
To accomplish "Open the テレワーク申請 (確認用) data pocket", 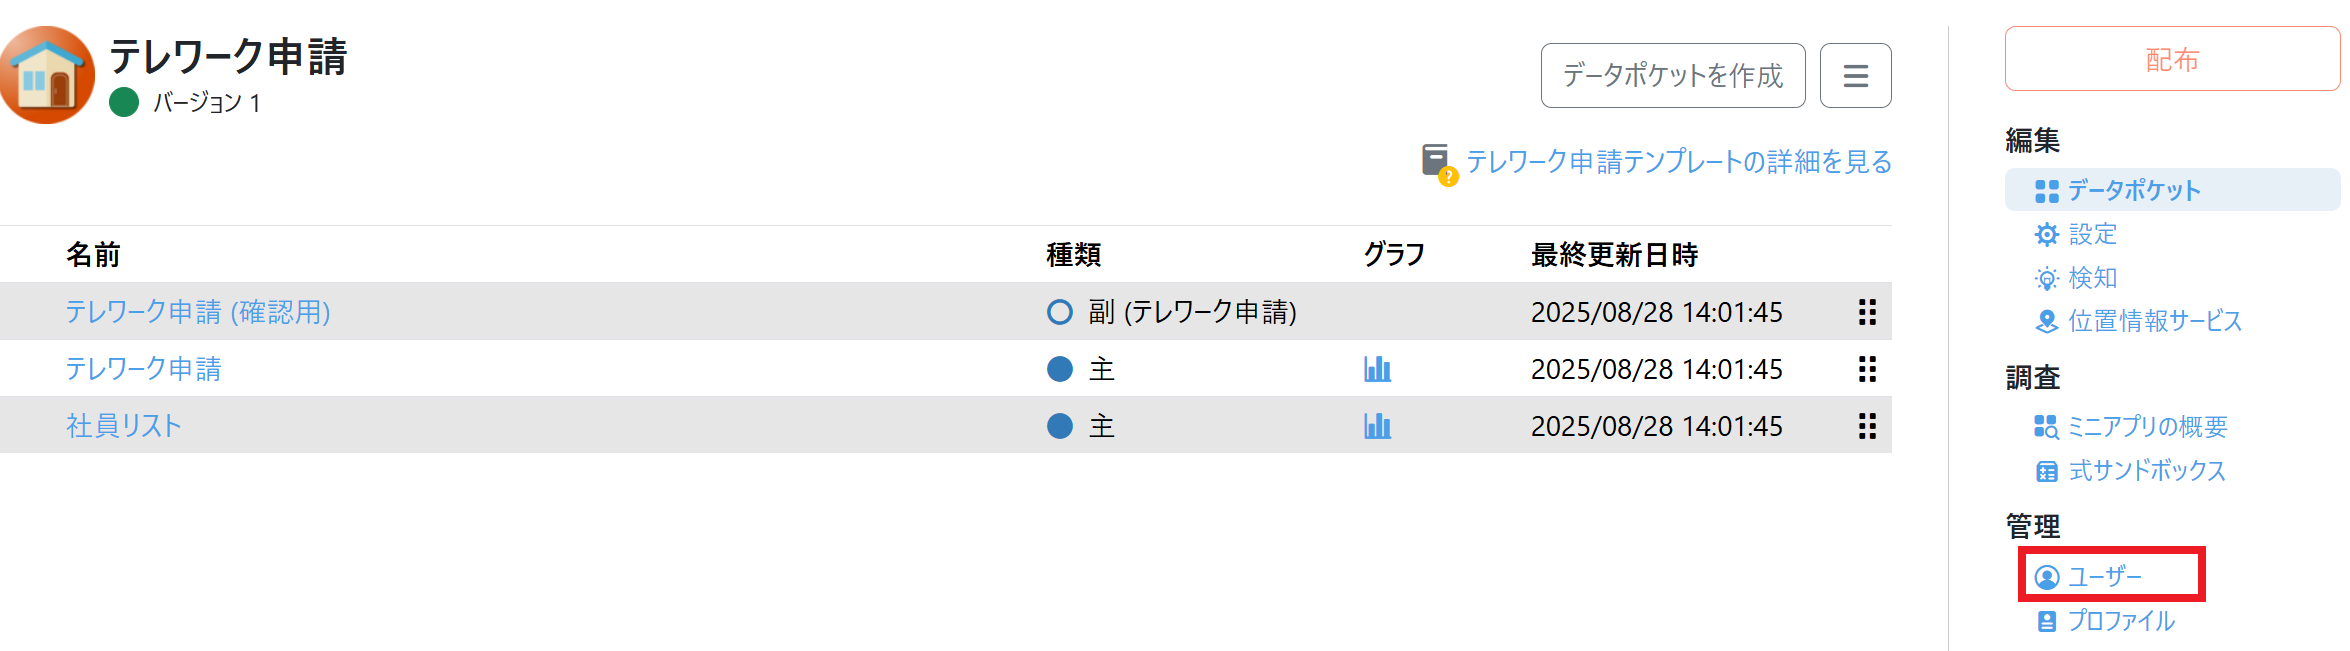I will tap(198, 312).
